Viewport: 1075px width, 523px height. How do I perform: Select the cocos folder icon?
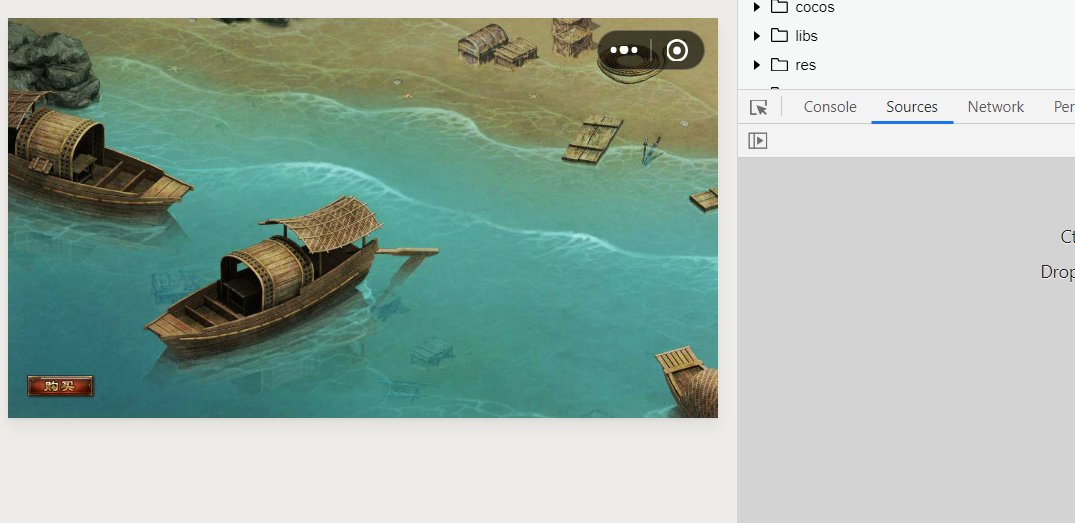[x=779, y=7]
